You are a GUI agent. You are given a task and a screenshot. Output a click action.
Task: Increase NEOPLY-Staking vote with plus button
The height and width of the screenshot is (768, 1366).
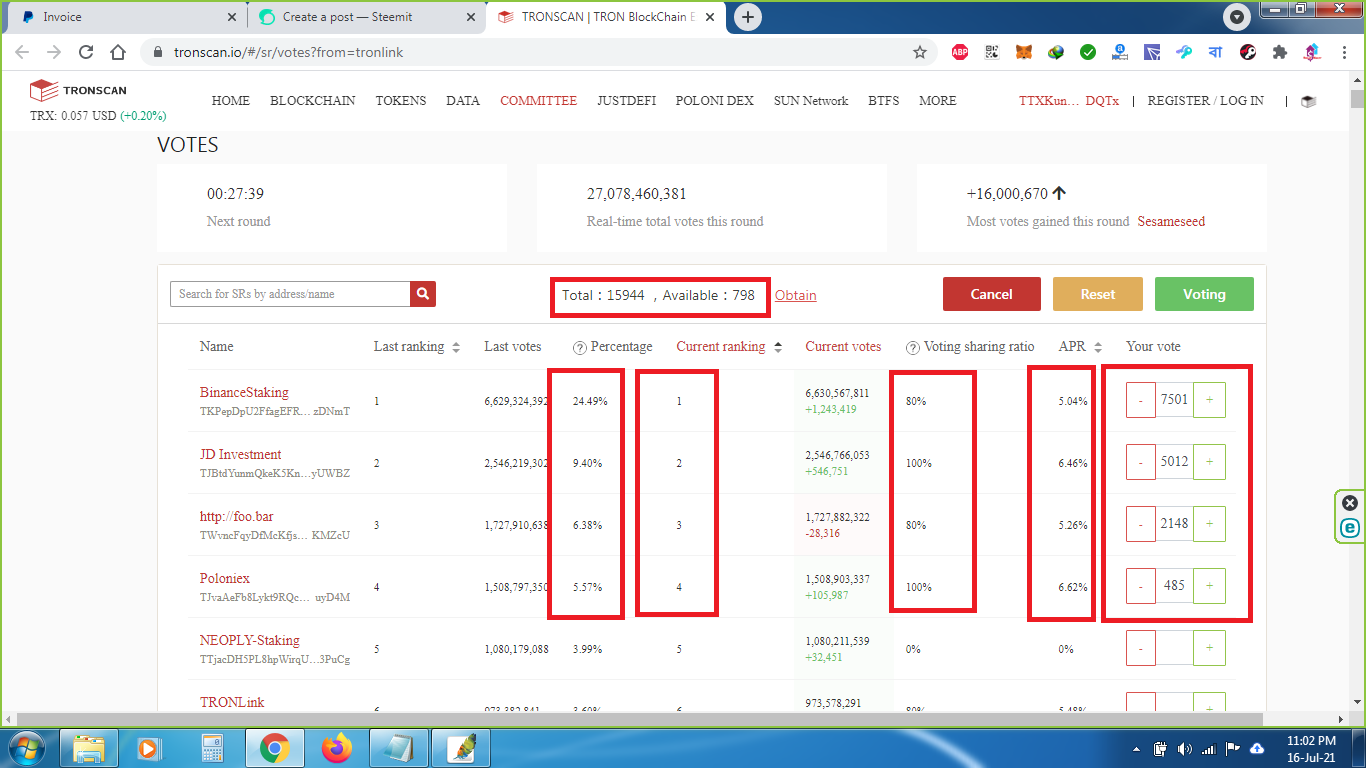(x=1209, y=648)
